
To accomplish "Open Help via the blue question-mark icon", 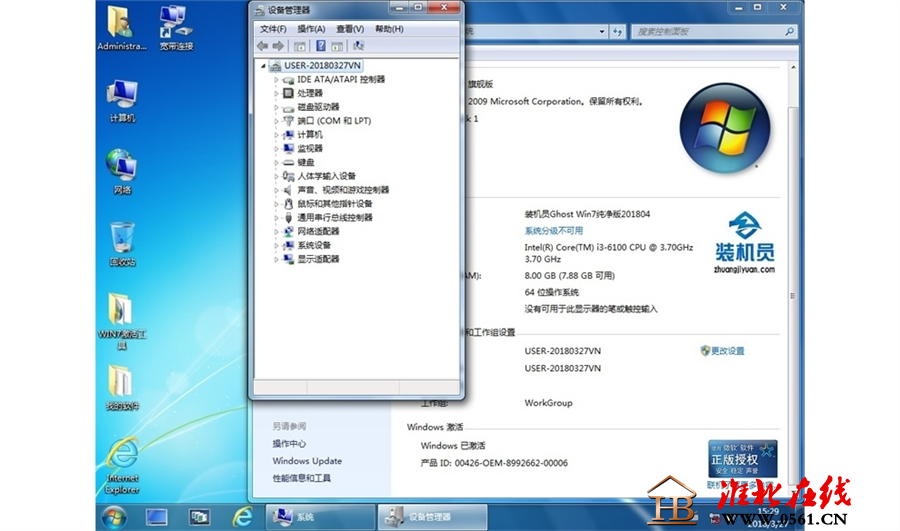I will (x=321, y=46).
